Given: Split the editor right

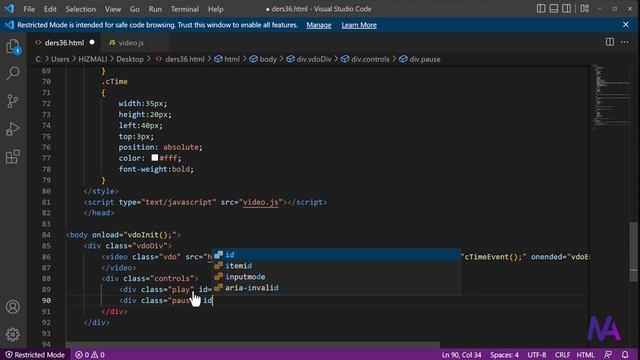Looking at the screenshot, I should pos(609,42).
